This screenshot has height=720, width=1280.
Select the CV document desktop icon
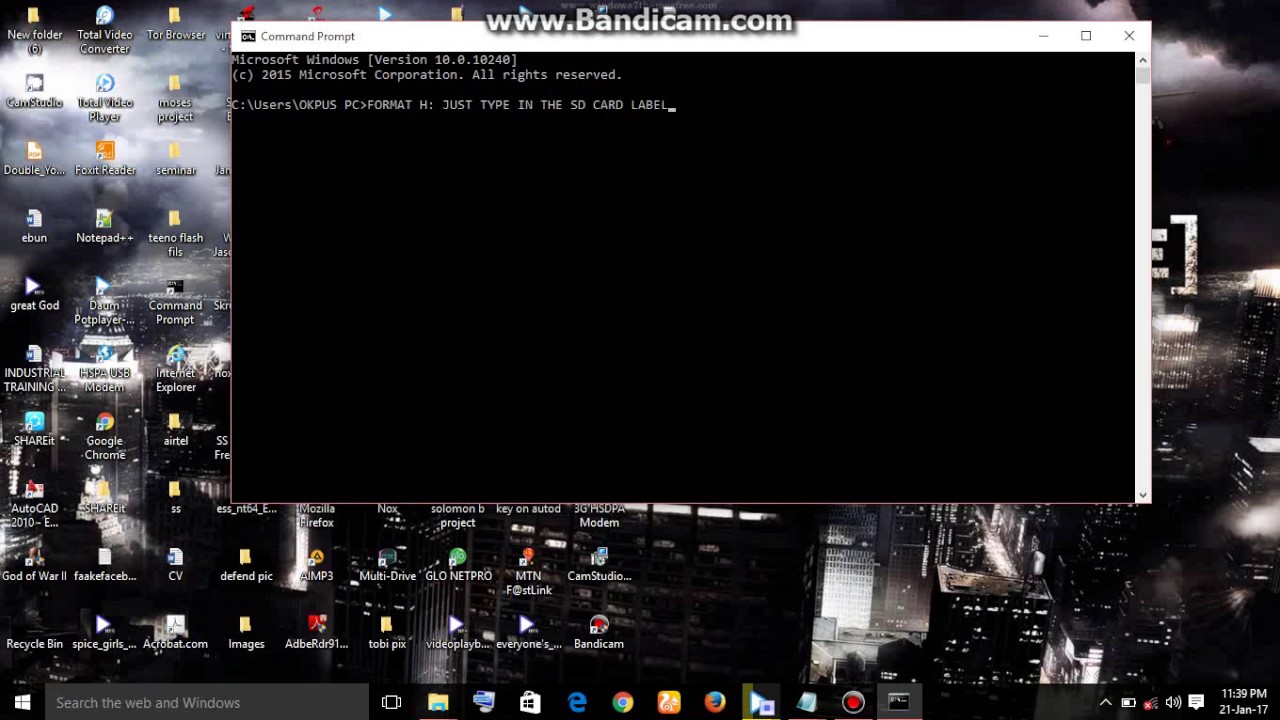pos(175,565)
